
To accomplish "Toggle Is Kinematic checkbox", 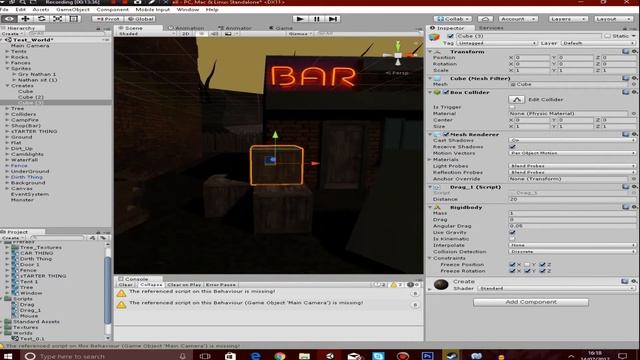I will coord(512,239).
